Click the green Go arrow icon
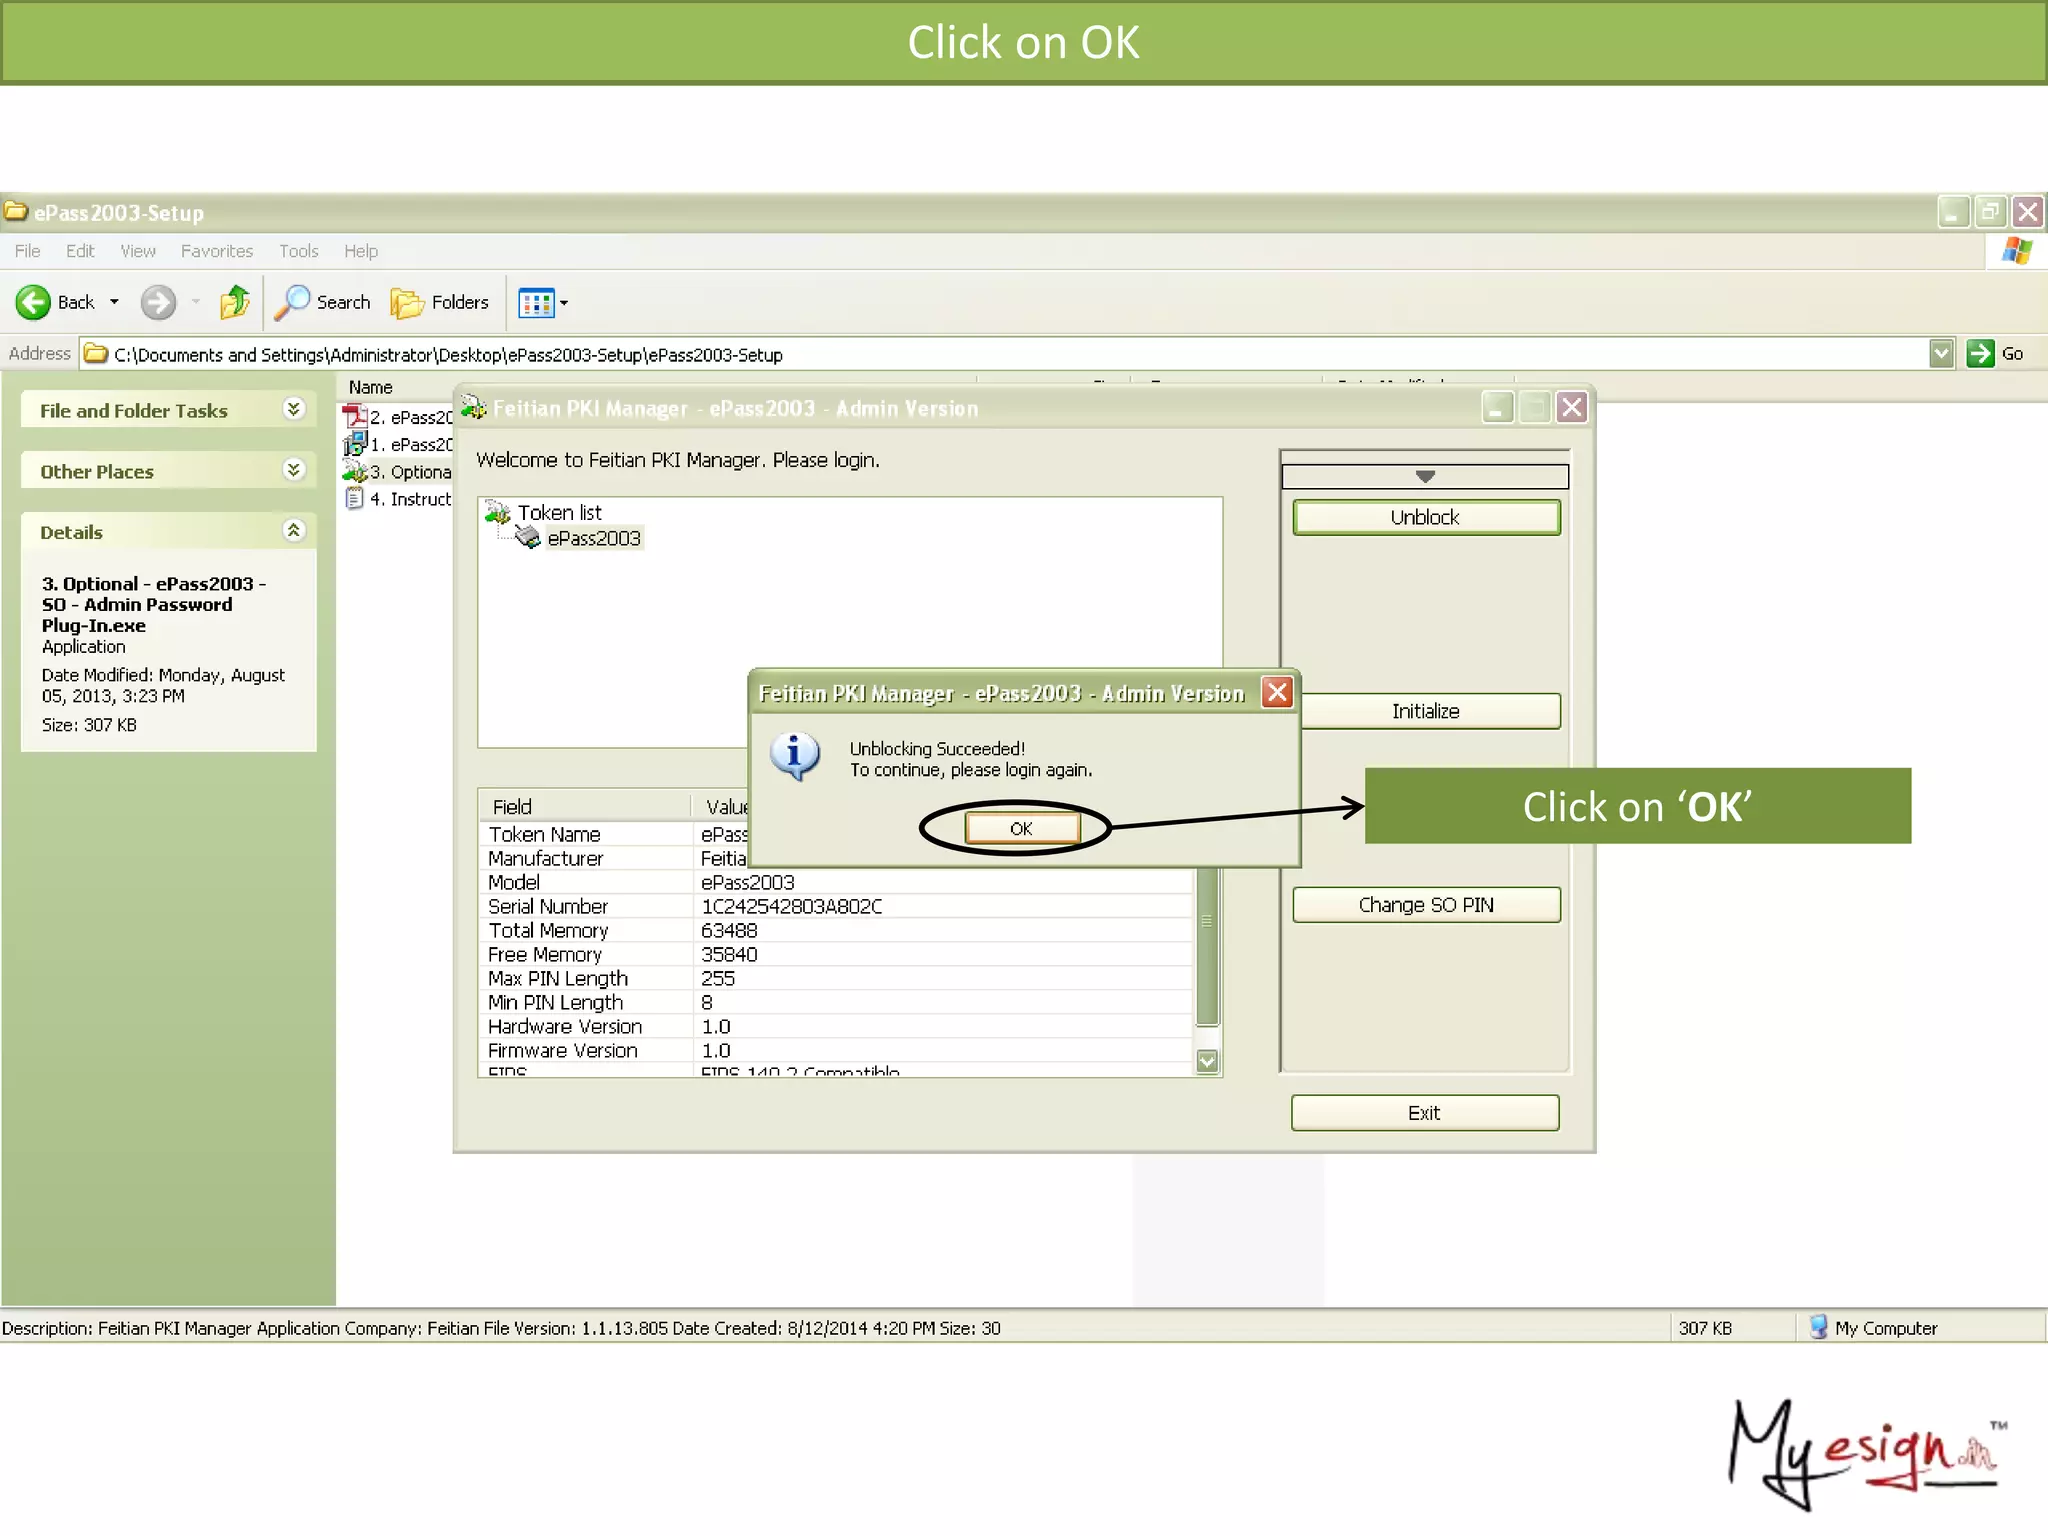Viewport: 2048px width, 1536px height. (1980, 354)
